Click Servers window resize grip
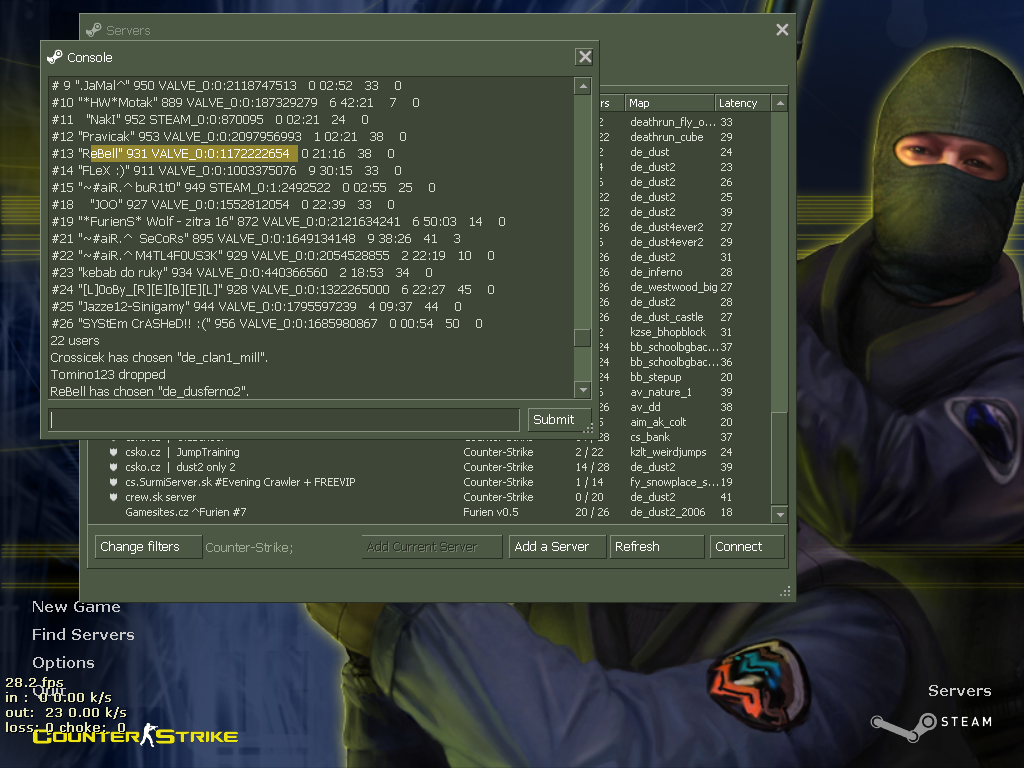1024x768 pixels. [785, 591]
